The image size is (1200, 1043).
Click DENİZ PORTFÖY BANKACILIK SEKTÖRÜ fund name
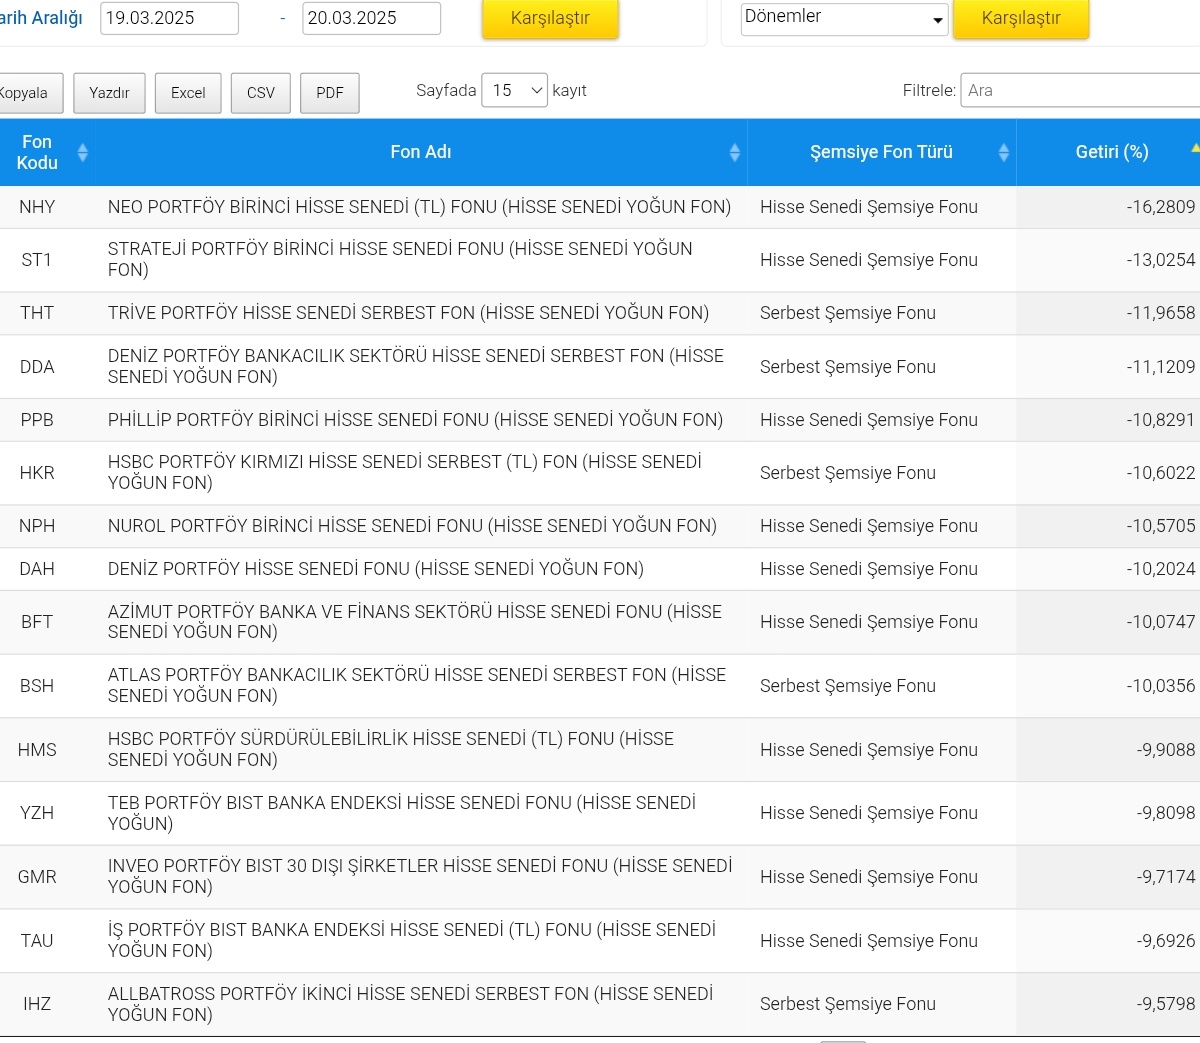tap(416, 366)
